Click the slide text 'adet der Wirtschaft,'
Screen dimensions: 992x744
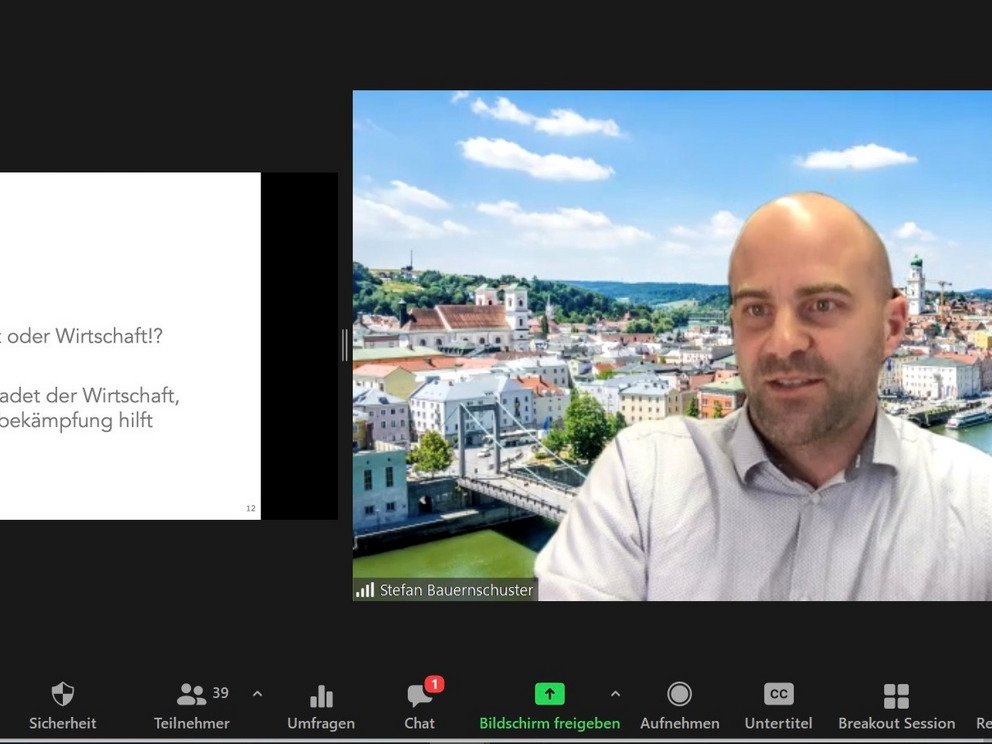(x=89, y=395)
